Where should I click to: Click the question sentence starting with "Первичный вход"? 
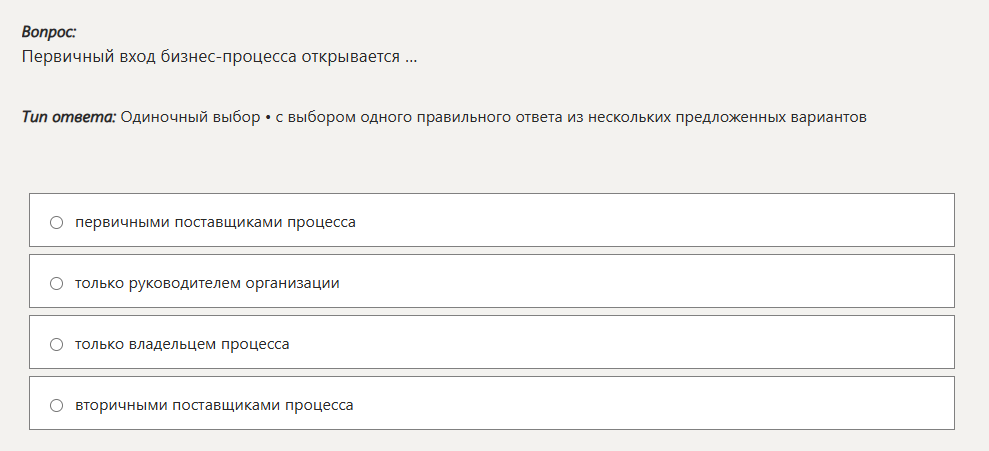(219, 56)
